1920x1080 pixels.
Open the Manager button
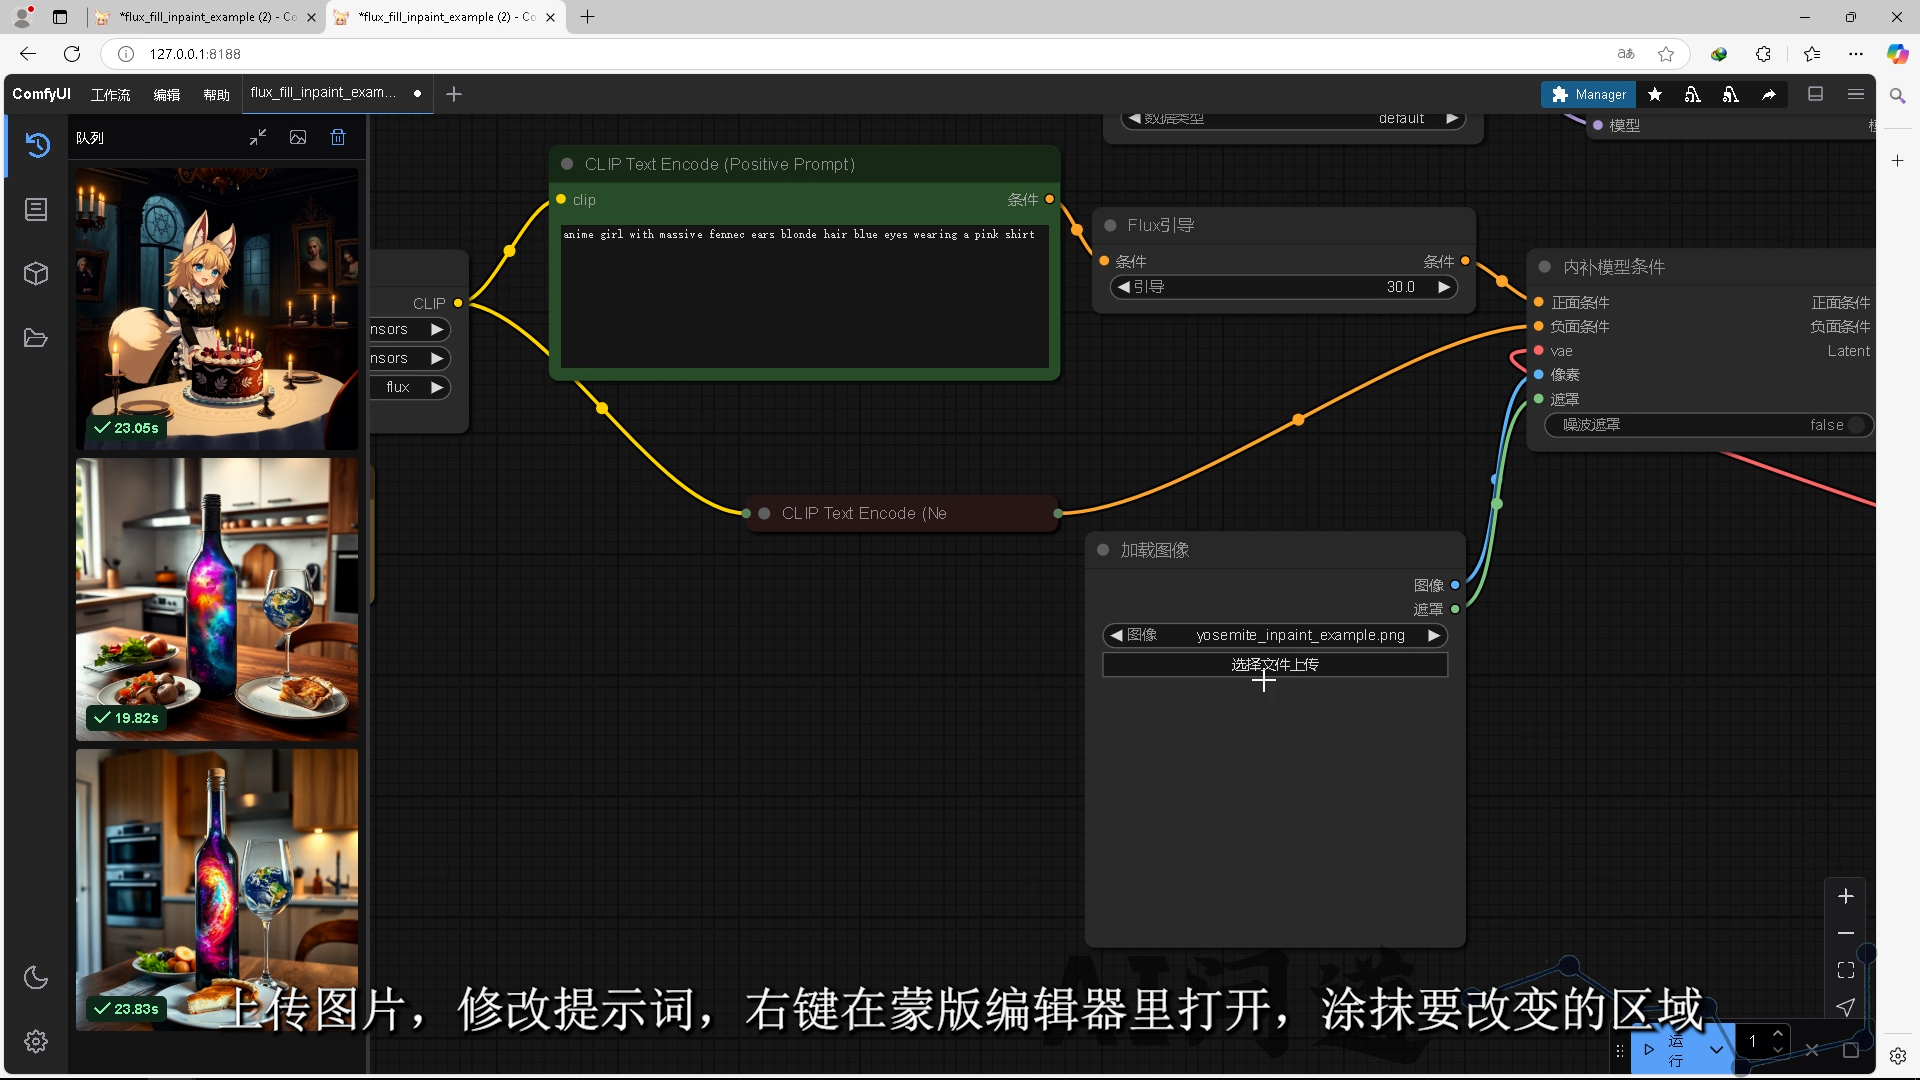click(x=1588, y=94)
